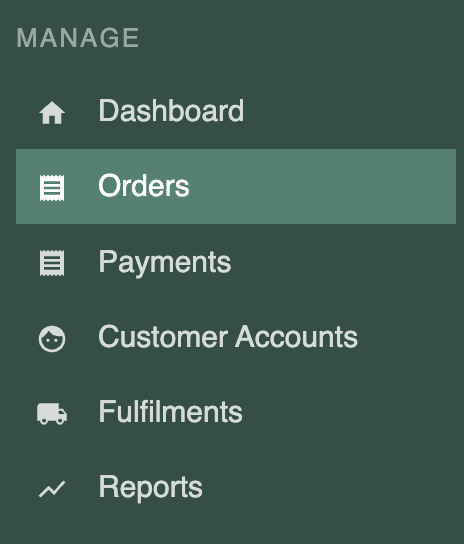Open the Dashboard menu item
This screenshot has width=464, height=544.
coord(236,111)
